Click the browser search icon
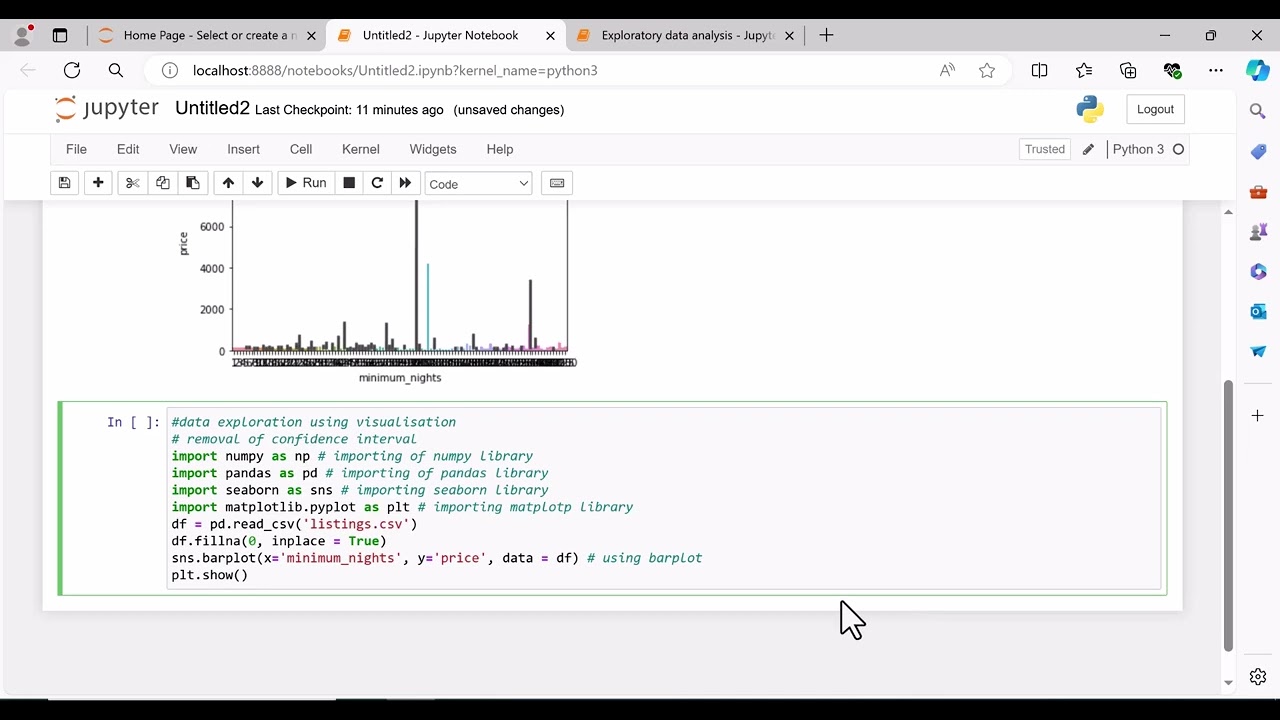The width and height of the screenshot is (1280, 720). coord(116,70)
